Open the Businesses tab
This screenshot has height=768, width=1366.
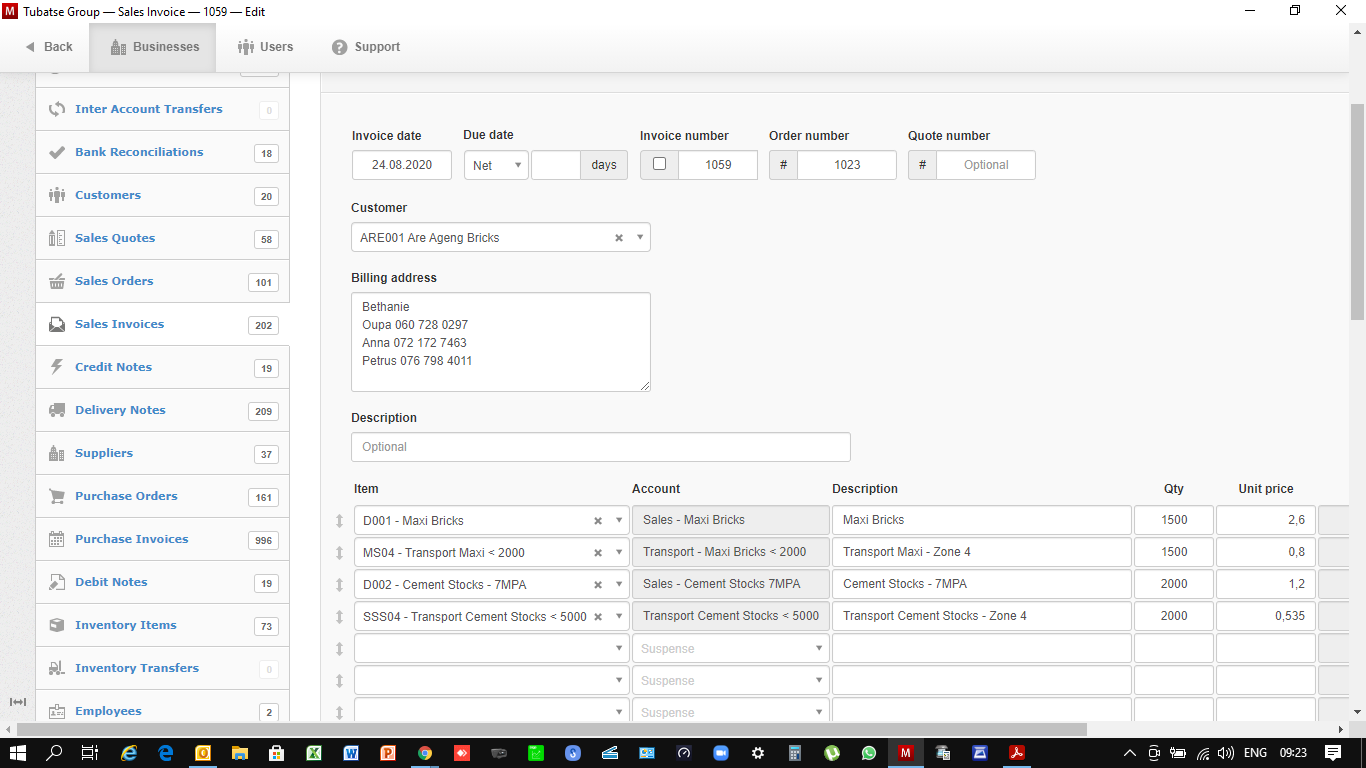pos(153,47)
